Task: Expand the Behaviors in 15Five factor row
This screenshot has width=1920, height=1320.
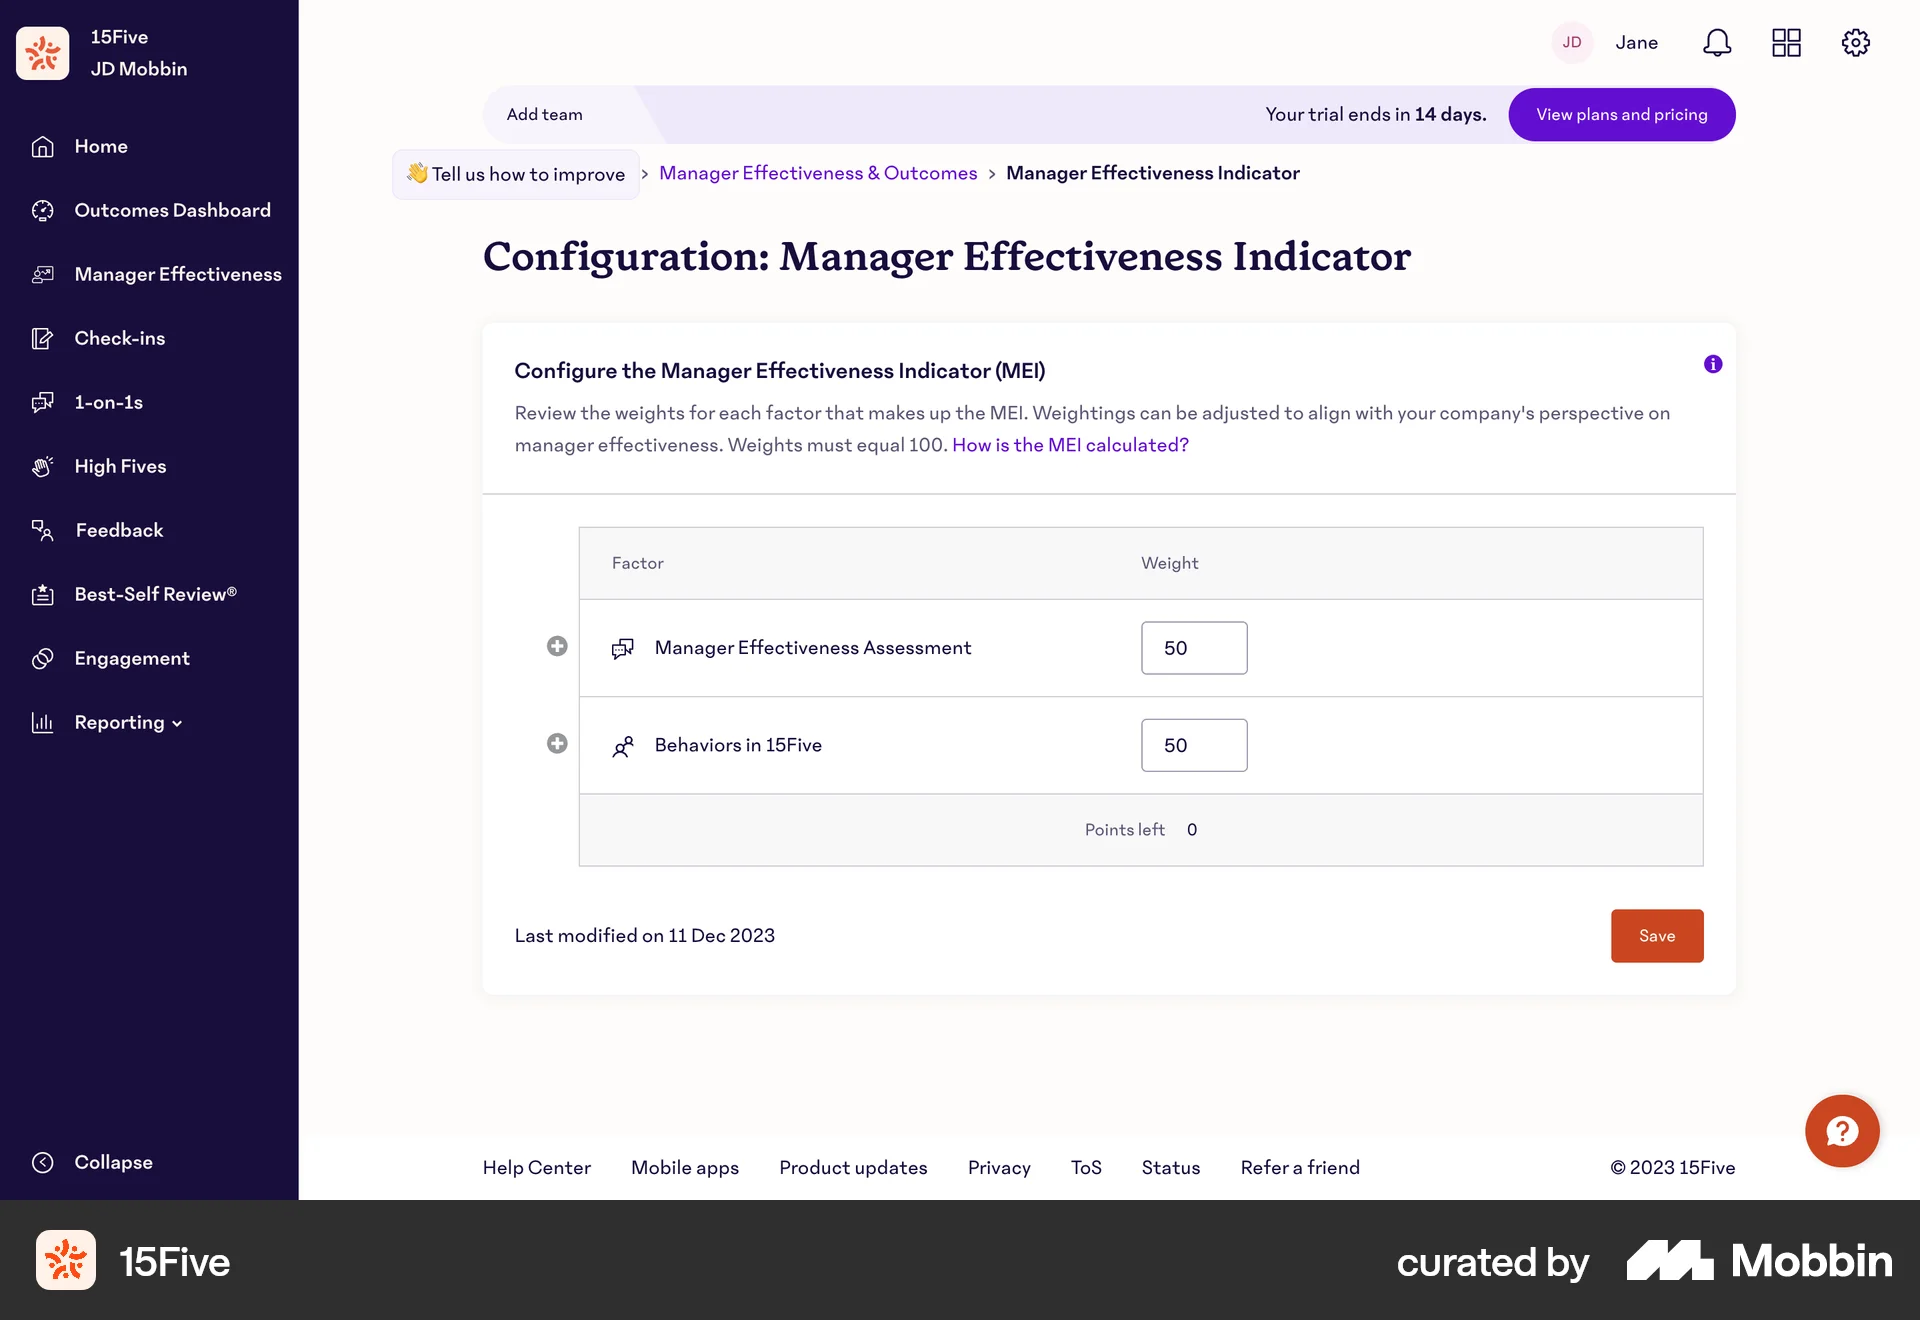Action: point(557,743)
